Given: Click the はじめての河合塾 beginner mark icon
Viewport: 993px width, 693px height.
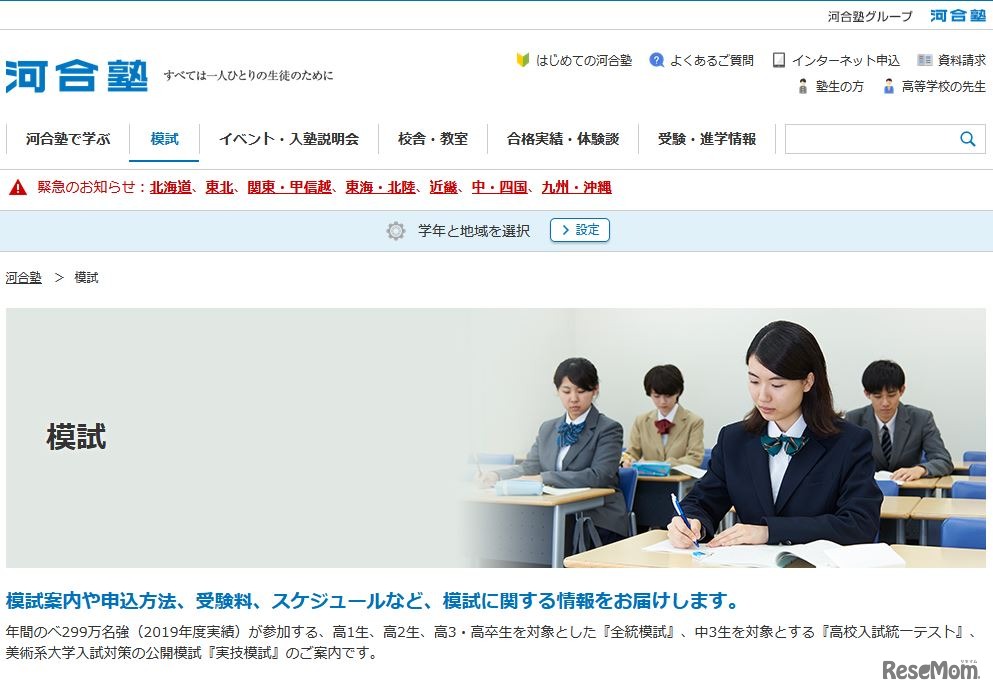Looking at the screenshot, I should [522, 60].
